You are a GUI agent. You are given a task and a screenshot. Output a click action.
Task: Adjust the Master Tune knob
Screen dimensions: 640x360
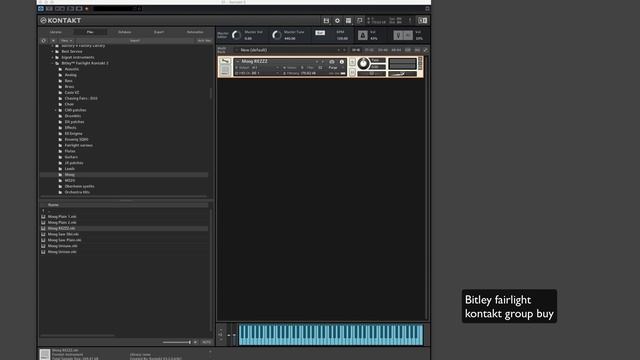277,36
